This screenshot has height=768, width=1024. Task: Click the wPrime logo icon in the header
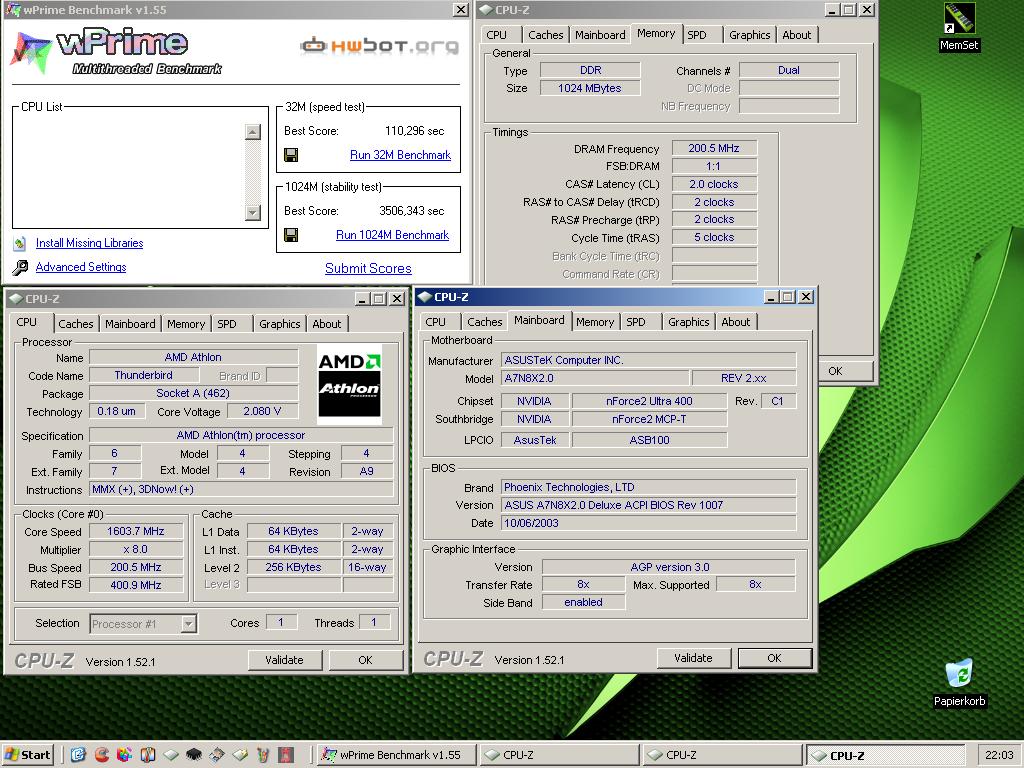point(30,52)
